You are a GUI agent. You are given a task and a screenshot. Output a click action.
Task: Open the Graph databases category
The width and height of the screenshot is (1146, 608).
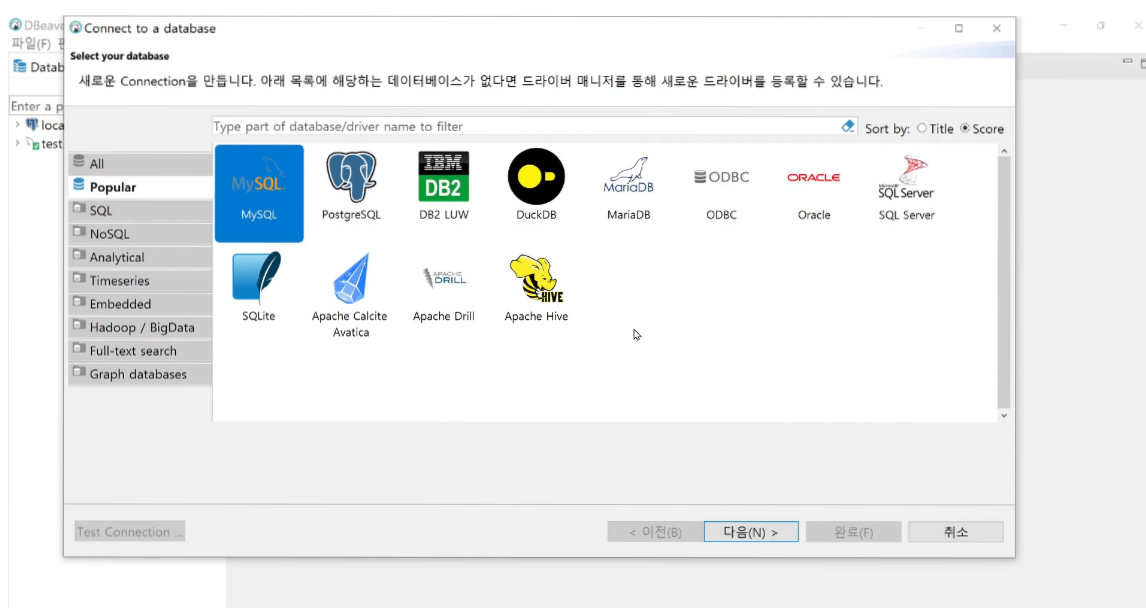(x=140, y=374)
